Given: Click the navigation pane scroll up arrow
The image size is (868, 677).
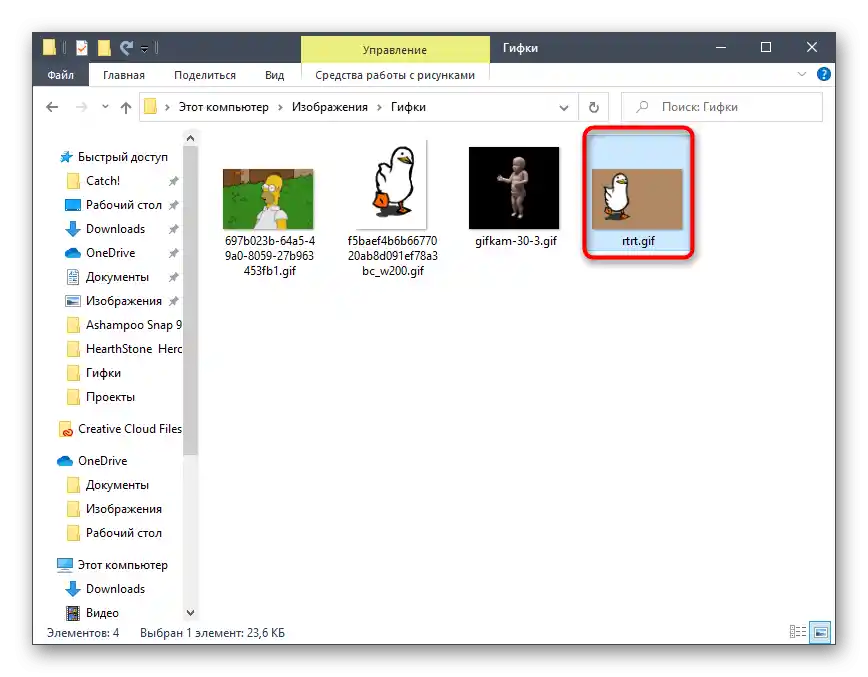Looking at the screenshot, I should tap(190, 138).
